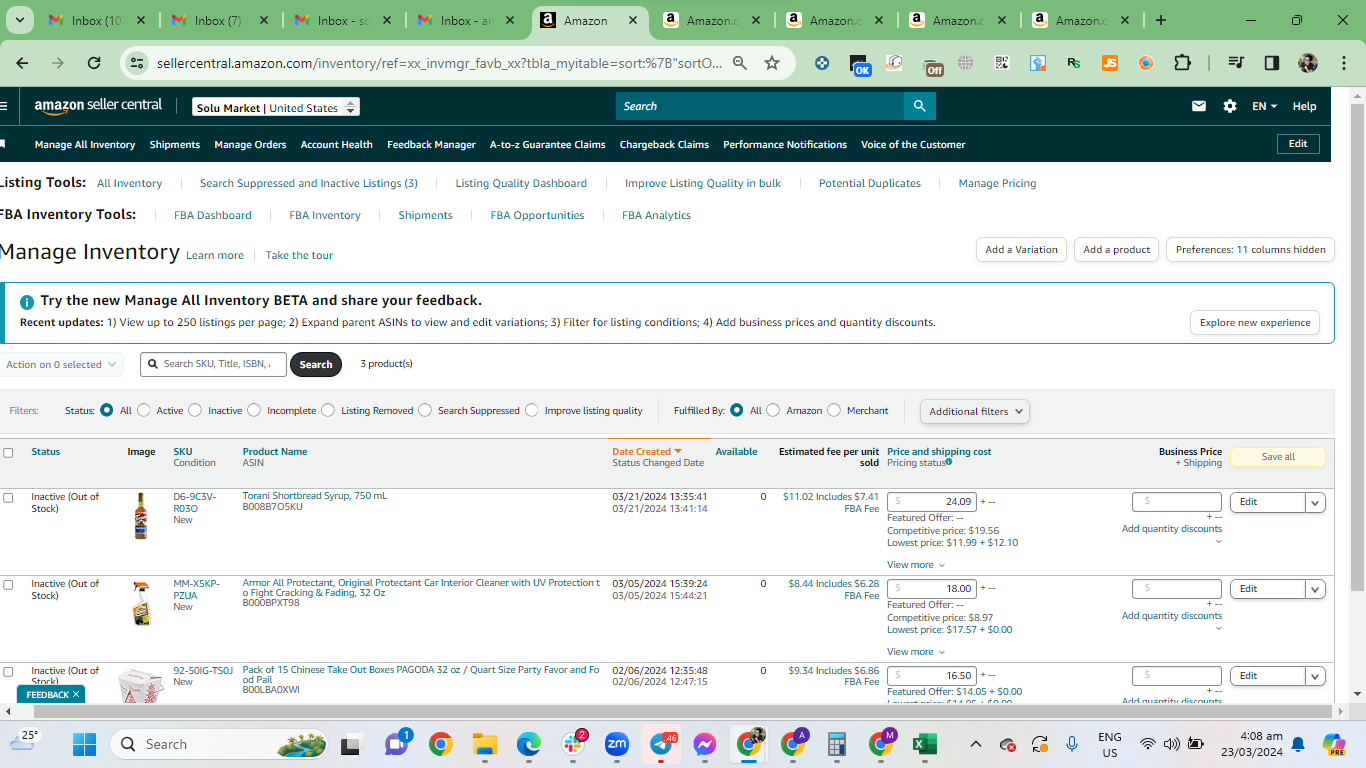The image size is (1366, 768).
Task: Open the Edit dropdown arrow for Armor All
Action: coord(1315,590)
